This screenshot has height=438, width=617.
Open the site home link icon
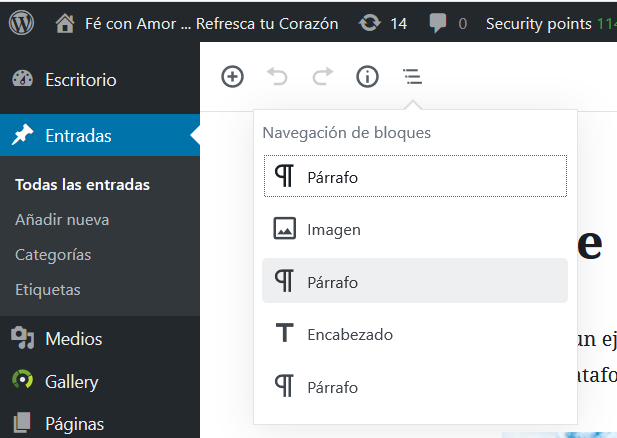(x=65, y=23)
